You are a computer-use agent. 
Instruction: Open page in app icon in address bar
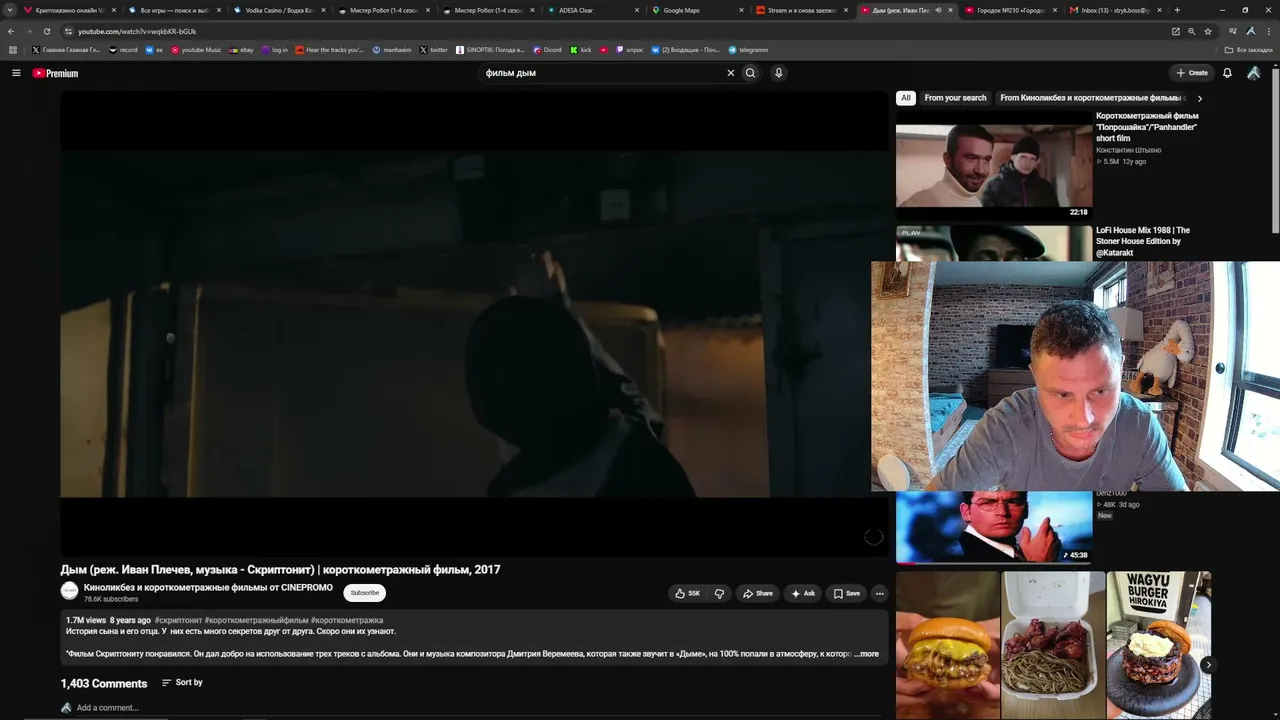(x=1176, y=31)
